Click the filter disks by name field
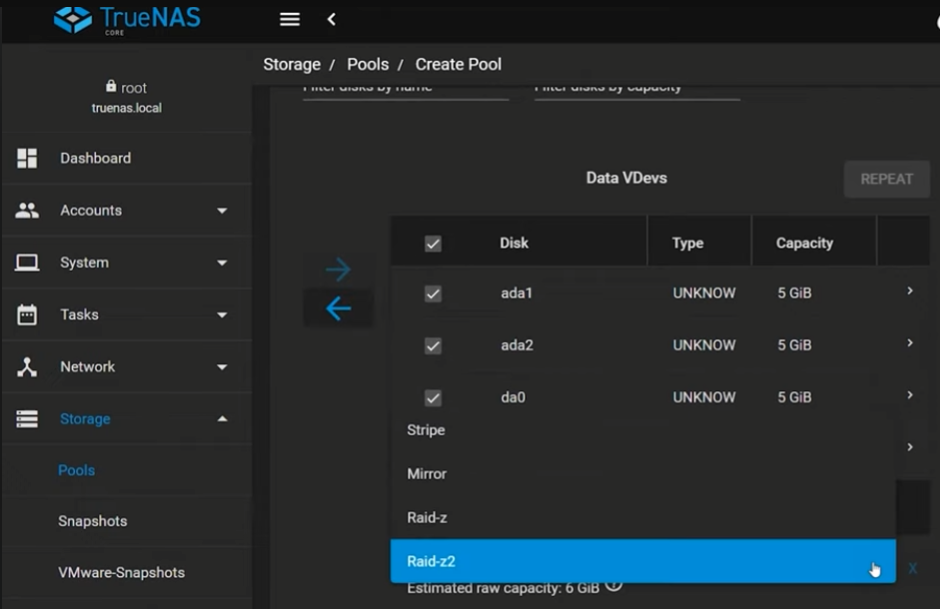This screenshot has height=609, width=940. click(406, 92)
